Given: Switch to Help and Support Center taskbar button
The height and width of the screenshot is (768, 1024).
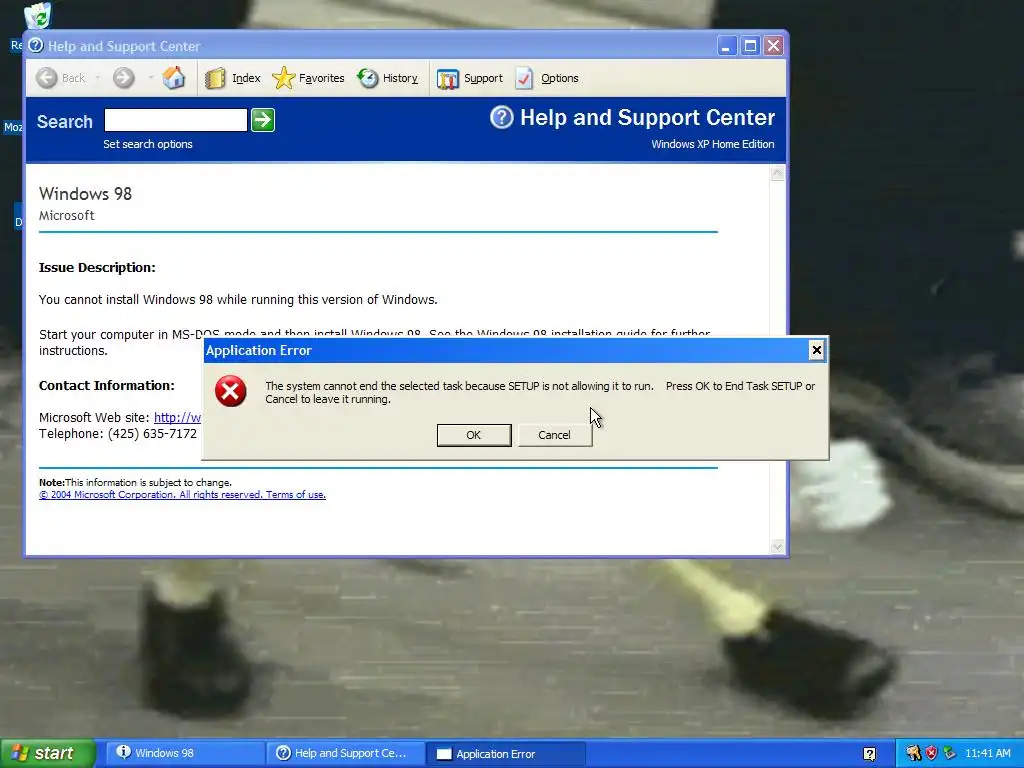Looking at the screenshot, I should pos(345,754).
